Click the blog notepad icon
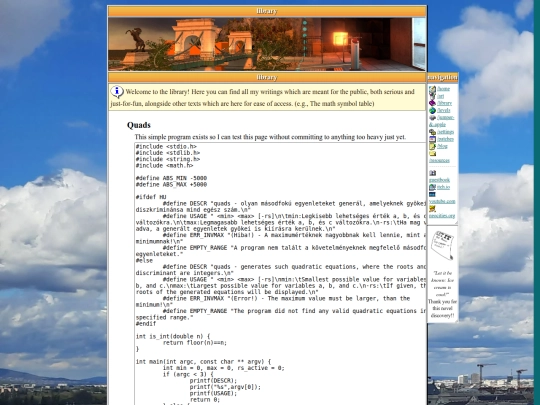Screen dimensions: 540x405 tap(432, 146)
